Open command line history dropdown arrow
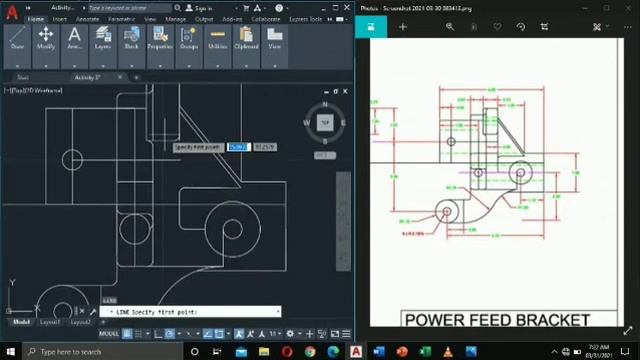This screenshot has height=360, width=640. coord(278,312)
